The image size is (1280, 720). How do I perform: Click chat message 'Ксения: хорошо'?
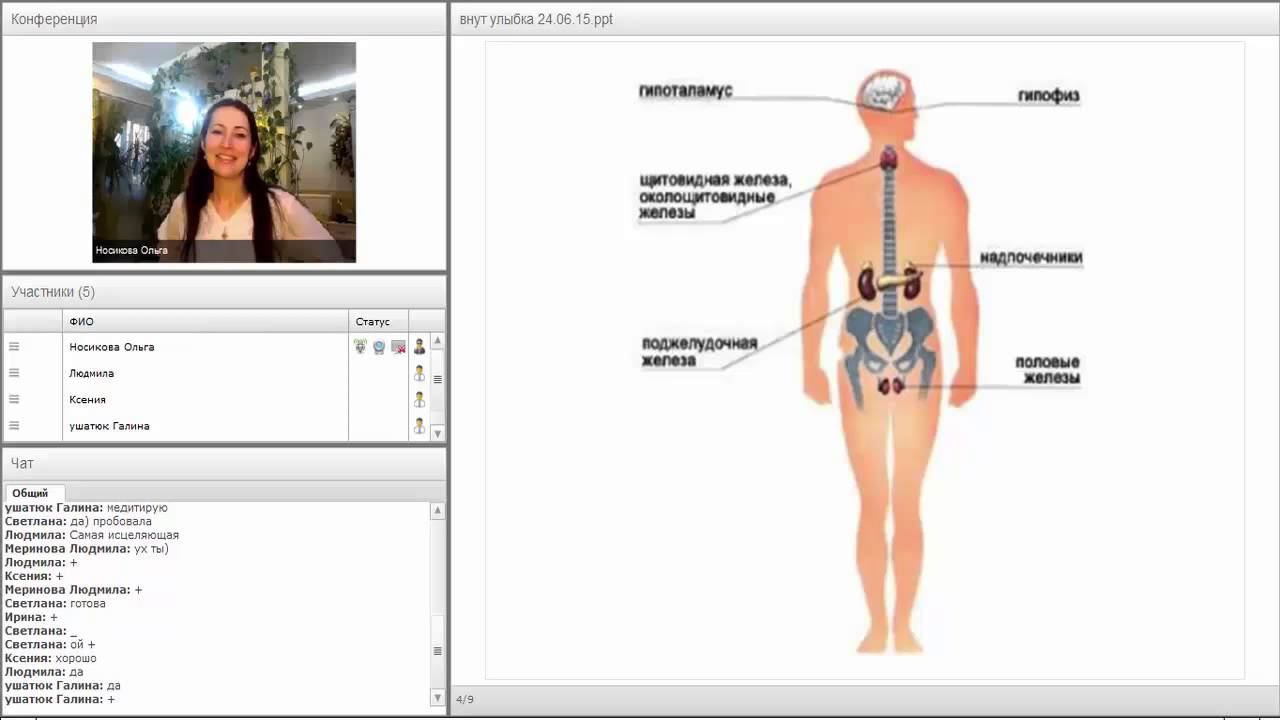click(x=51, y=658)
